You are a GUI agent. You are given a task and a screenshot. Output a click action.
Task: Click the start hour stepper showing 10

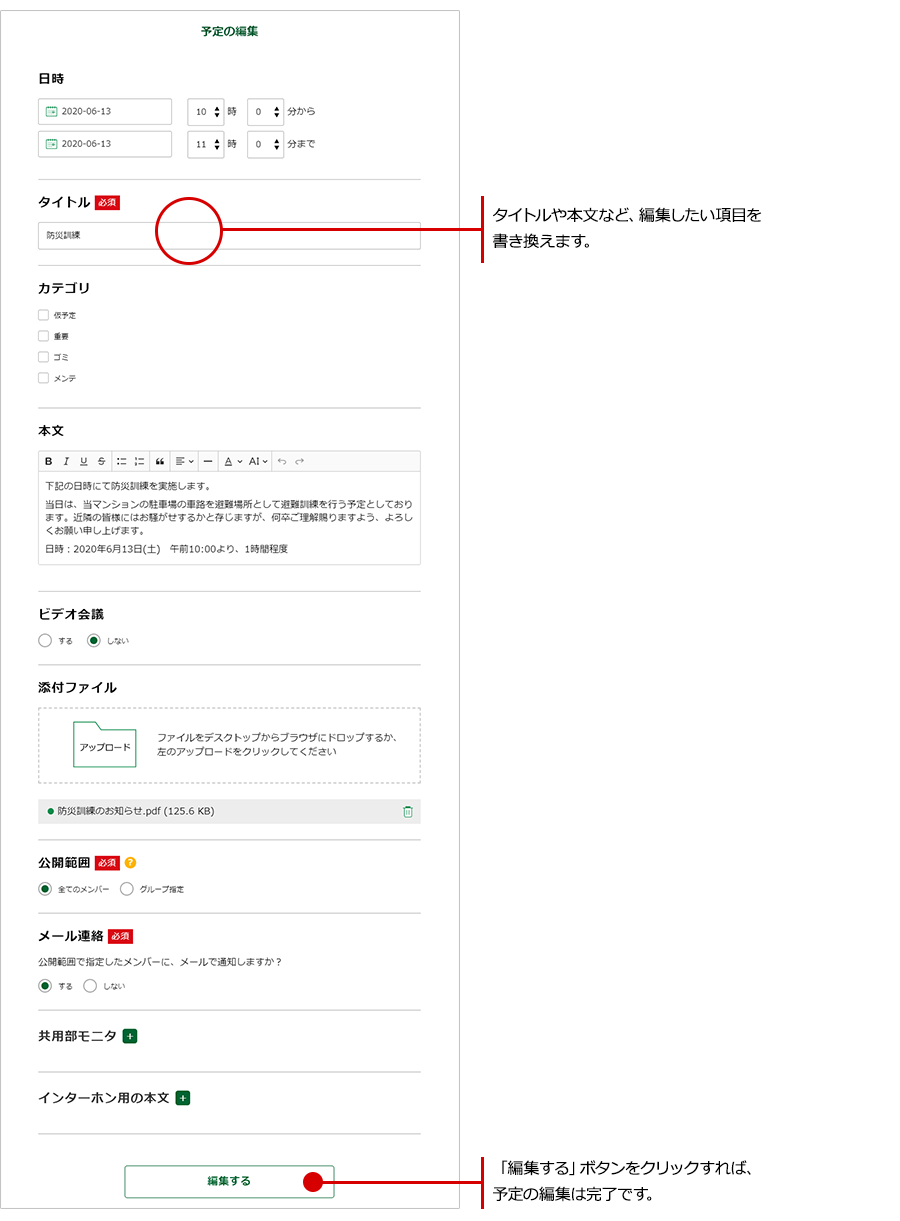pos(206,112)
